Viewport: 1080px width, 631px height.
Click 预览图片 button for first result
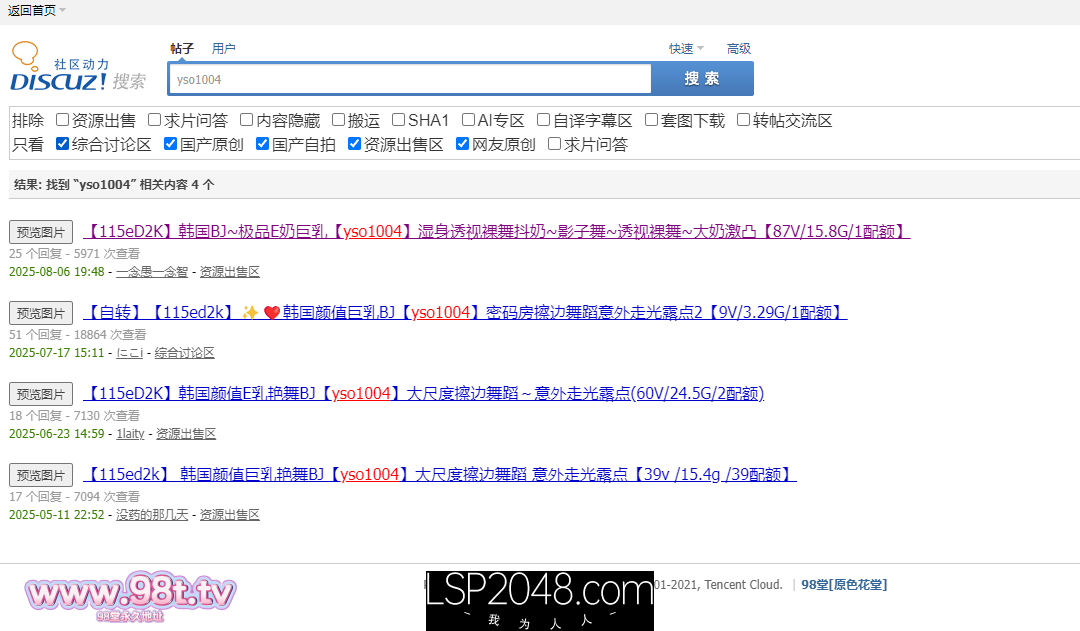(x=41, y=232)
